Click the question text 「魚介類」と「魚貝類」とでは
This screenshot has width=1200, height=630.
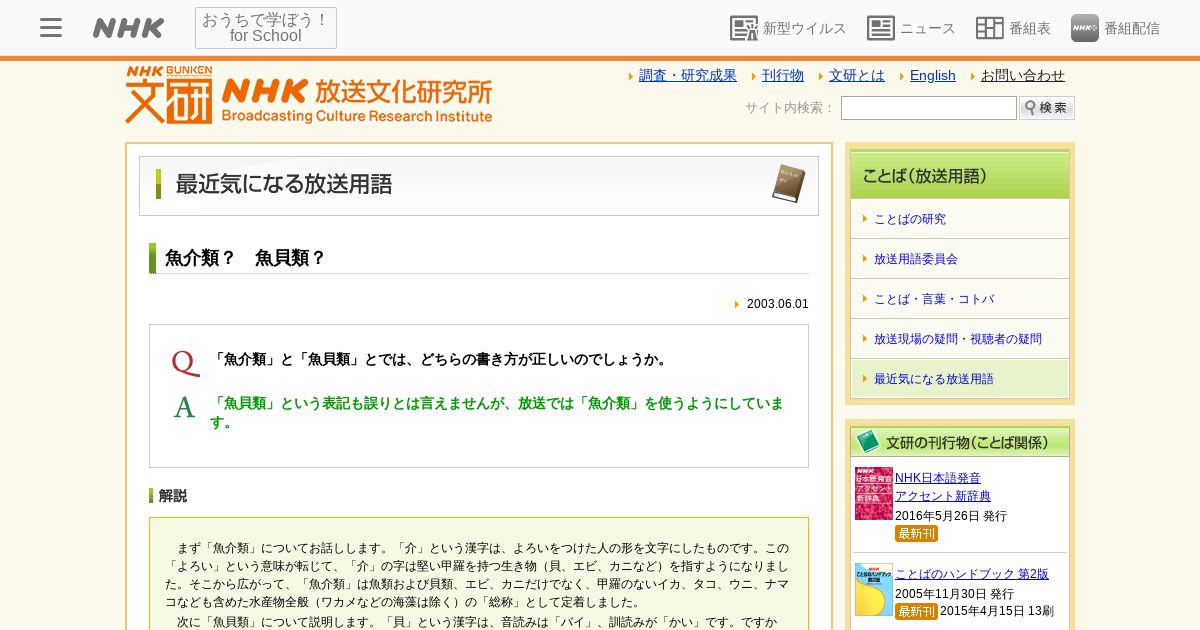point(441,359)
